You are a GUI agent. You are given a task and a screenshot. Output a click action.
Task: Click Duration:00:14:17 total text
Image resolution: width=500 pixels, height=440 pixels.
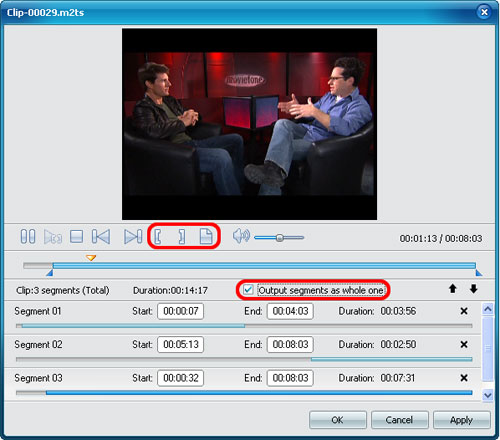pos(170,290)
